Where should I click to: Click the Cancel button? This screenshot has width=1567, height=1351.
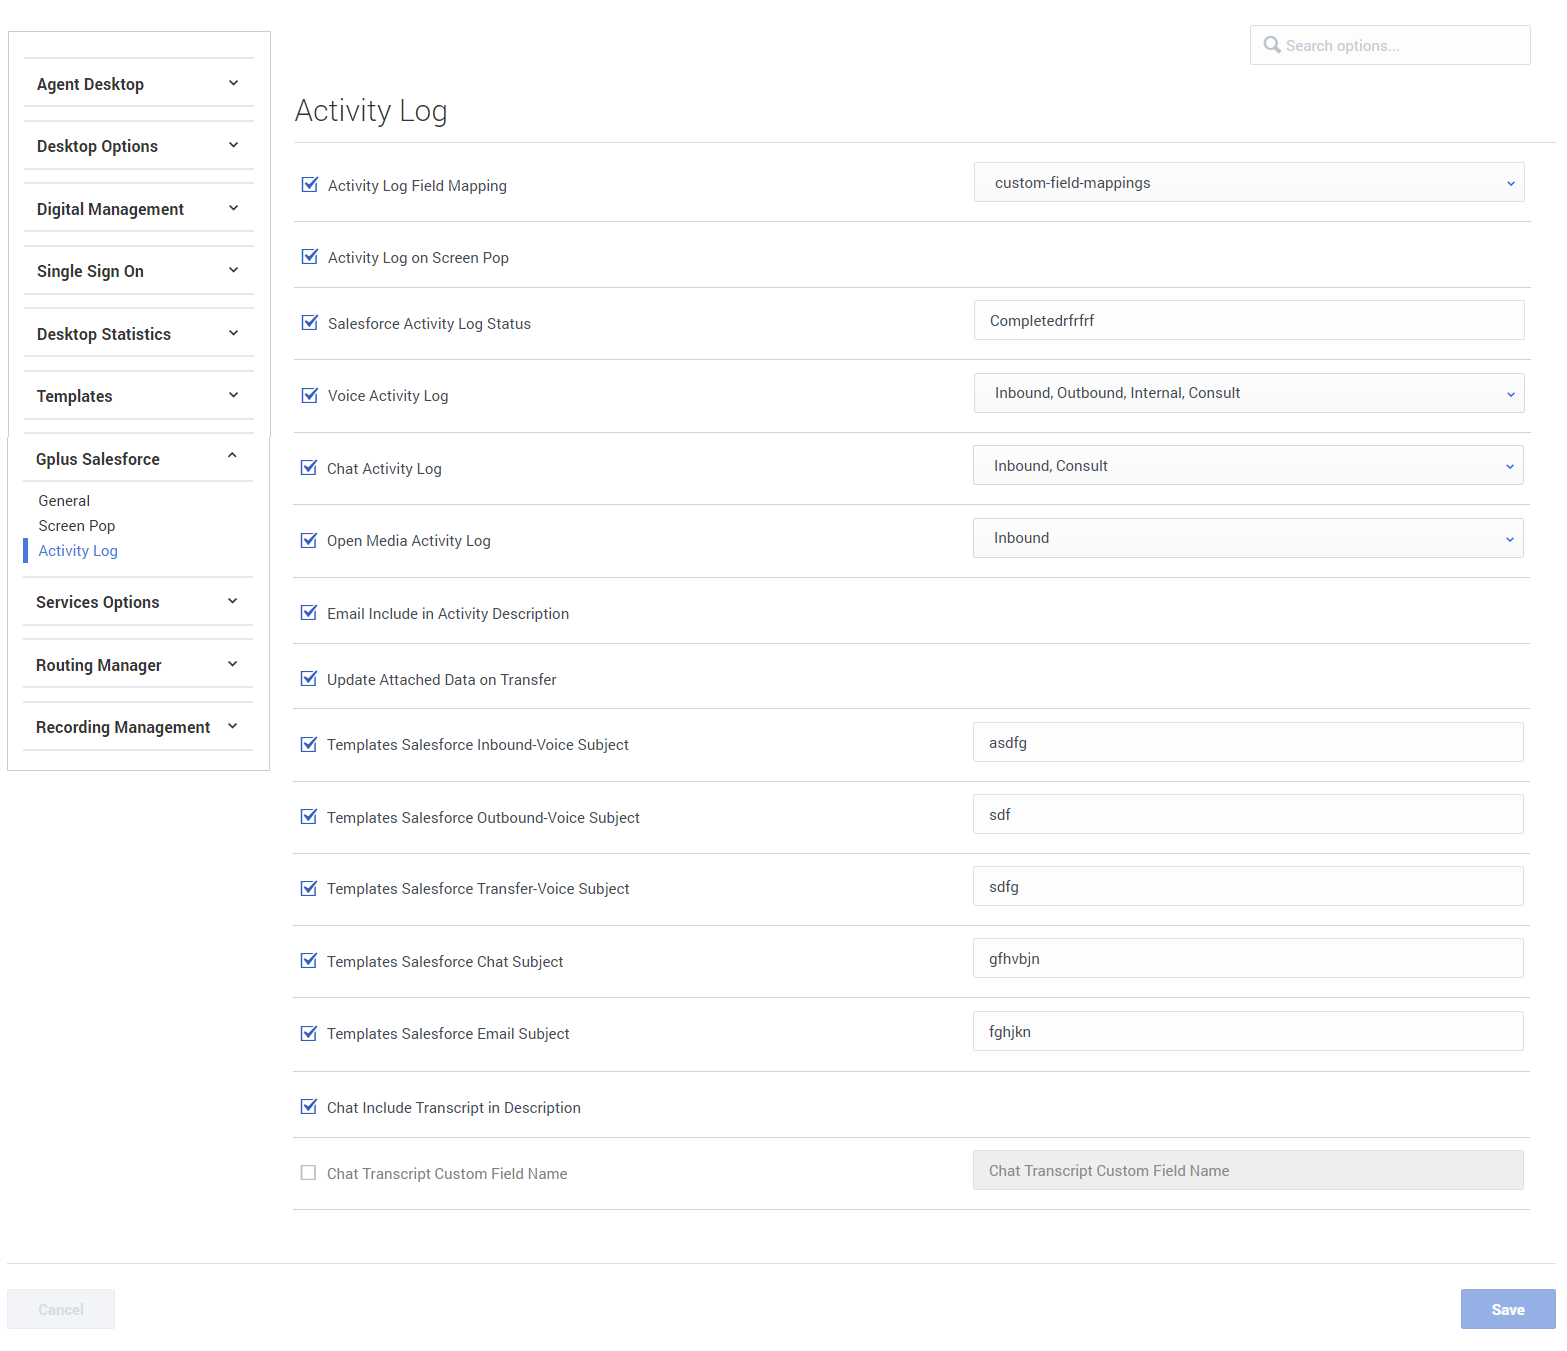click(61, 1309)
